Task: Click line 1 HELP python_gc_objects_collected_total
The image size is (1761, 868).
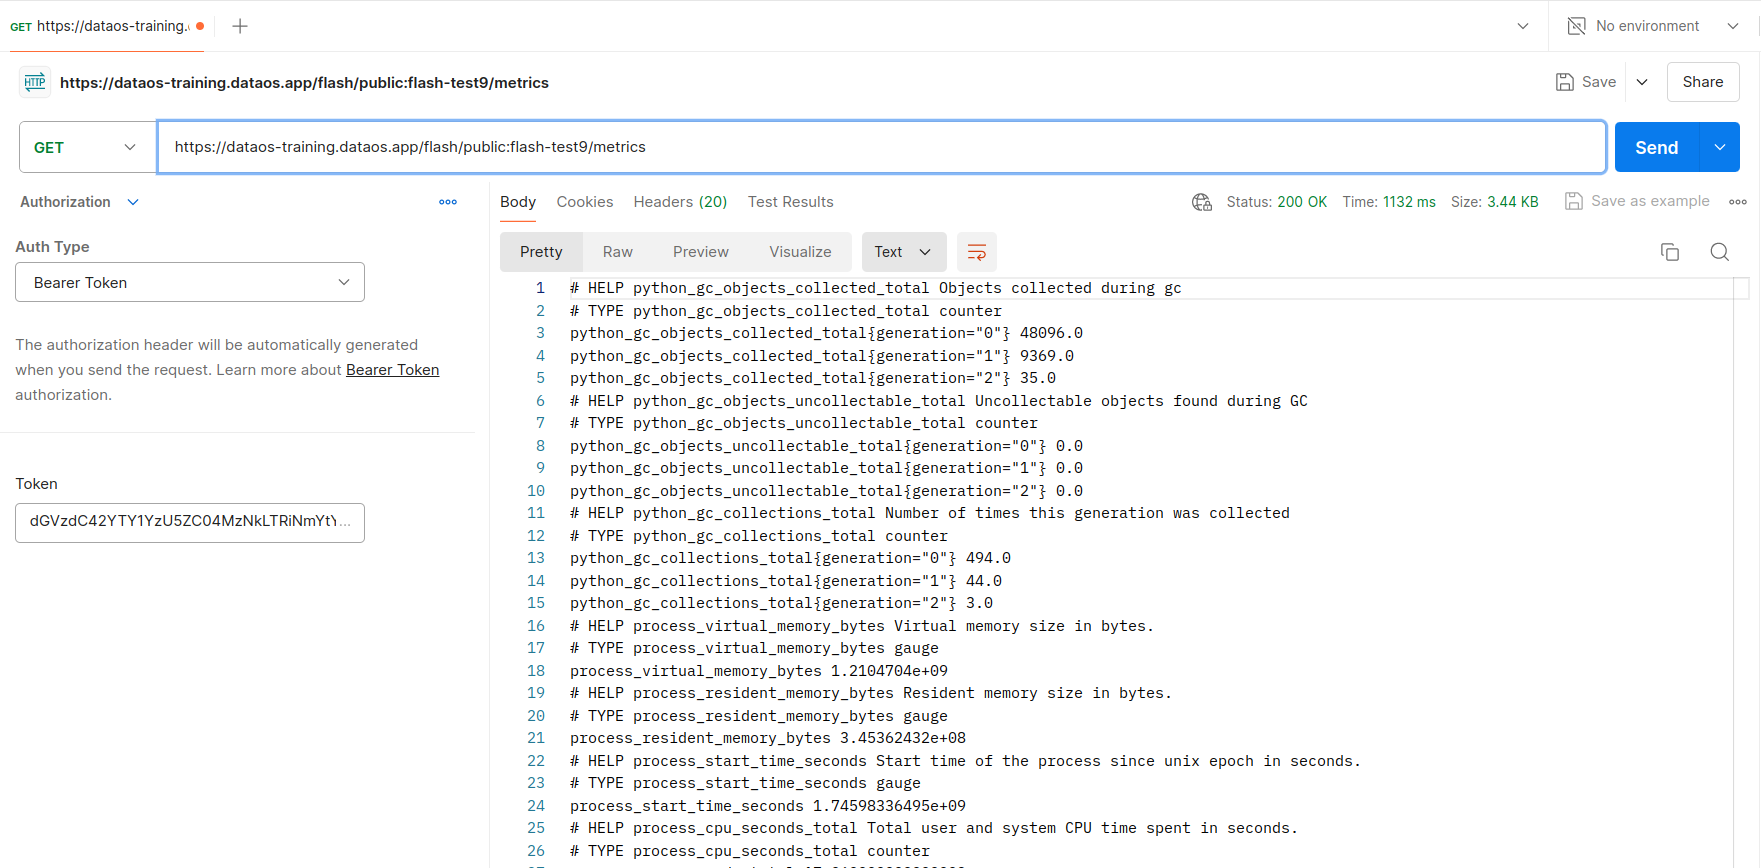Action: [876, 288]
